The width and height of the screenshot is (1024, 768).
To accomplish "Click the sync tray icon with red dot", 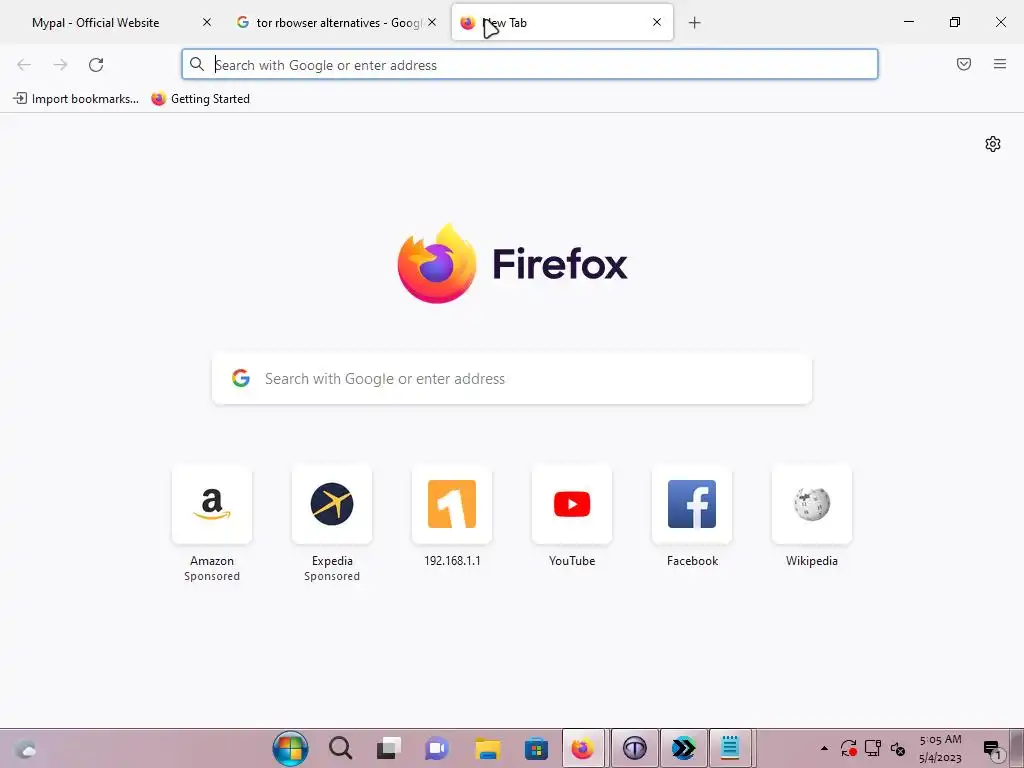I will (x=848, y=748).
